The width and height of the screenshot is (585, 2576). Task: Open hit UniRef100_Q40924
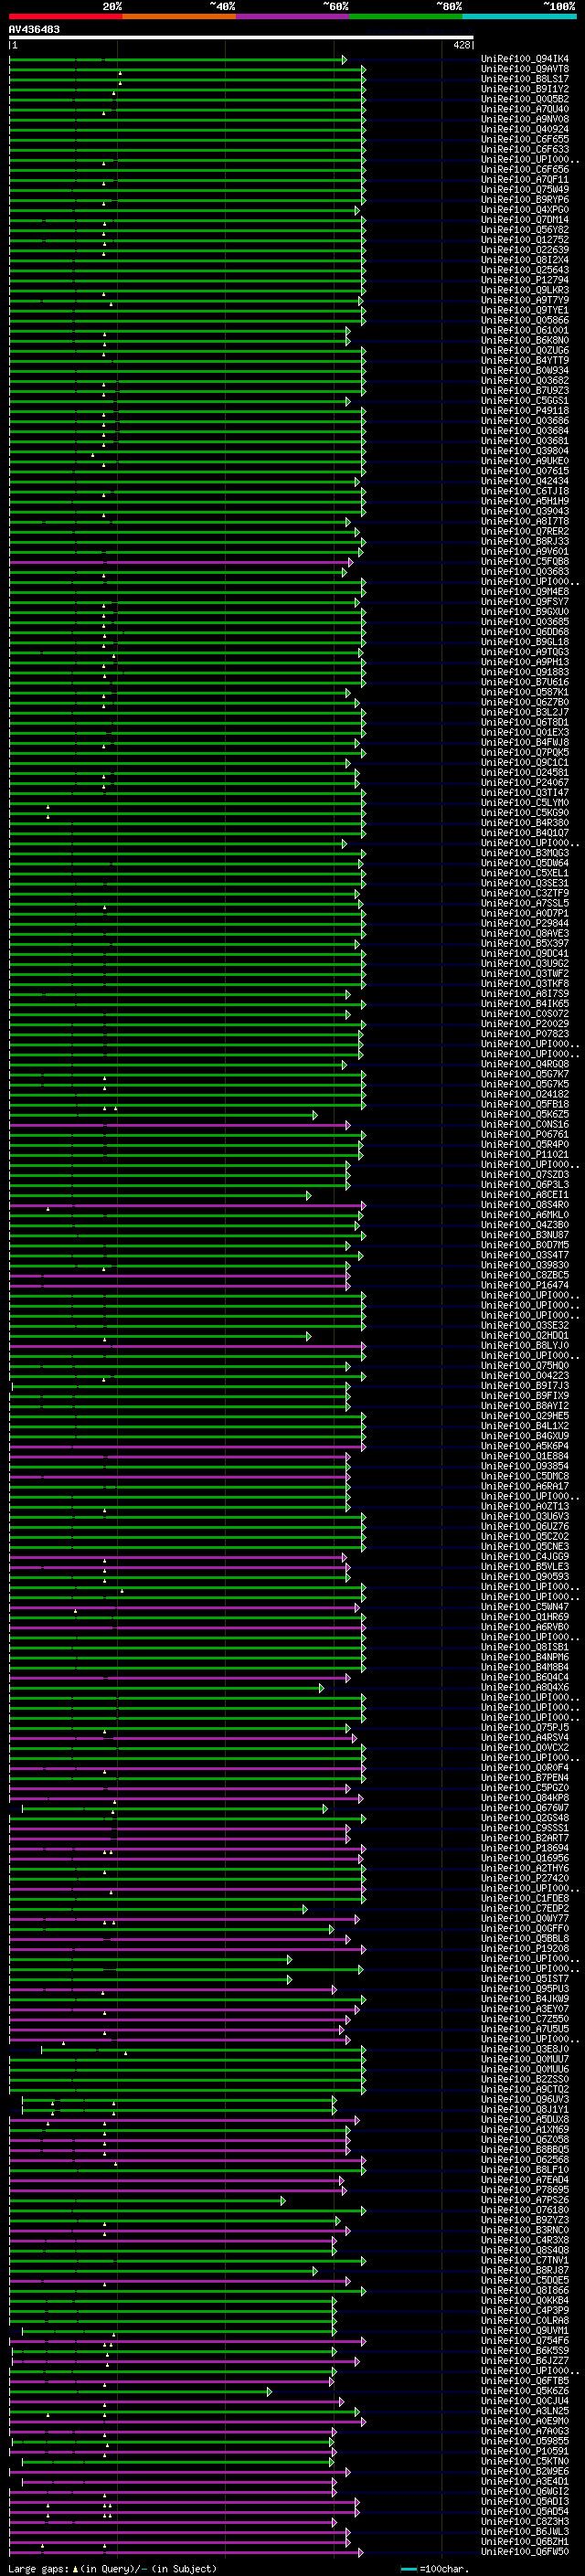pyautogui.click(x=525, y=129)
